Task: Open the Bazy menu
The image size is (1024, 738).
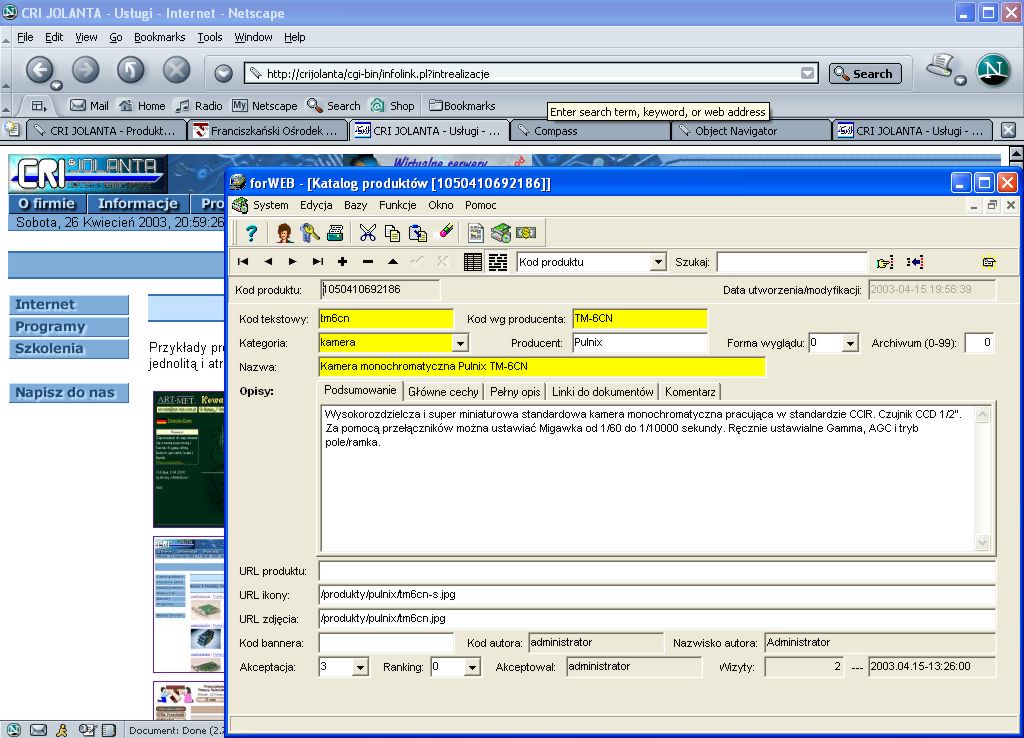Action: (x=355, y=205)
